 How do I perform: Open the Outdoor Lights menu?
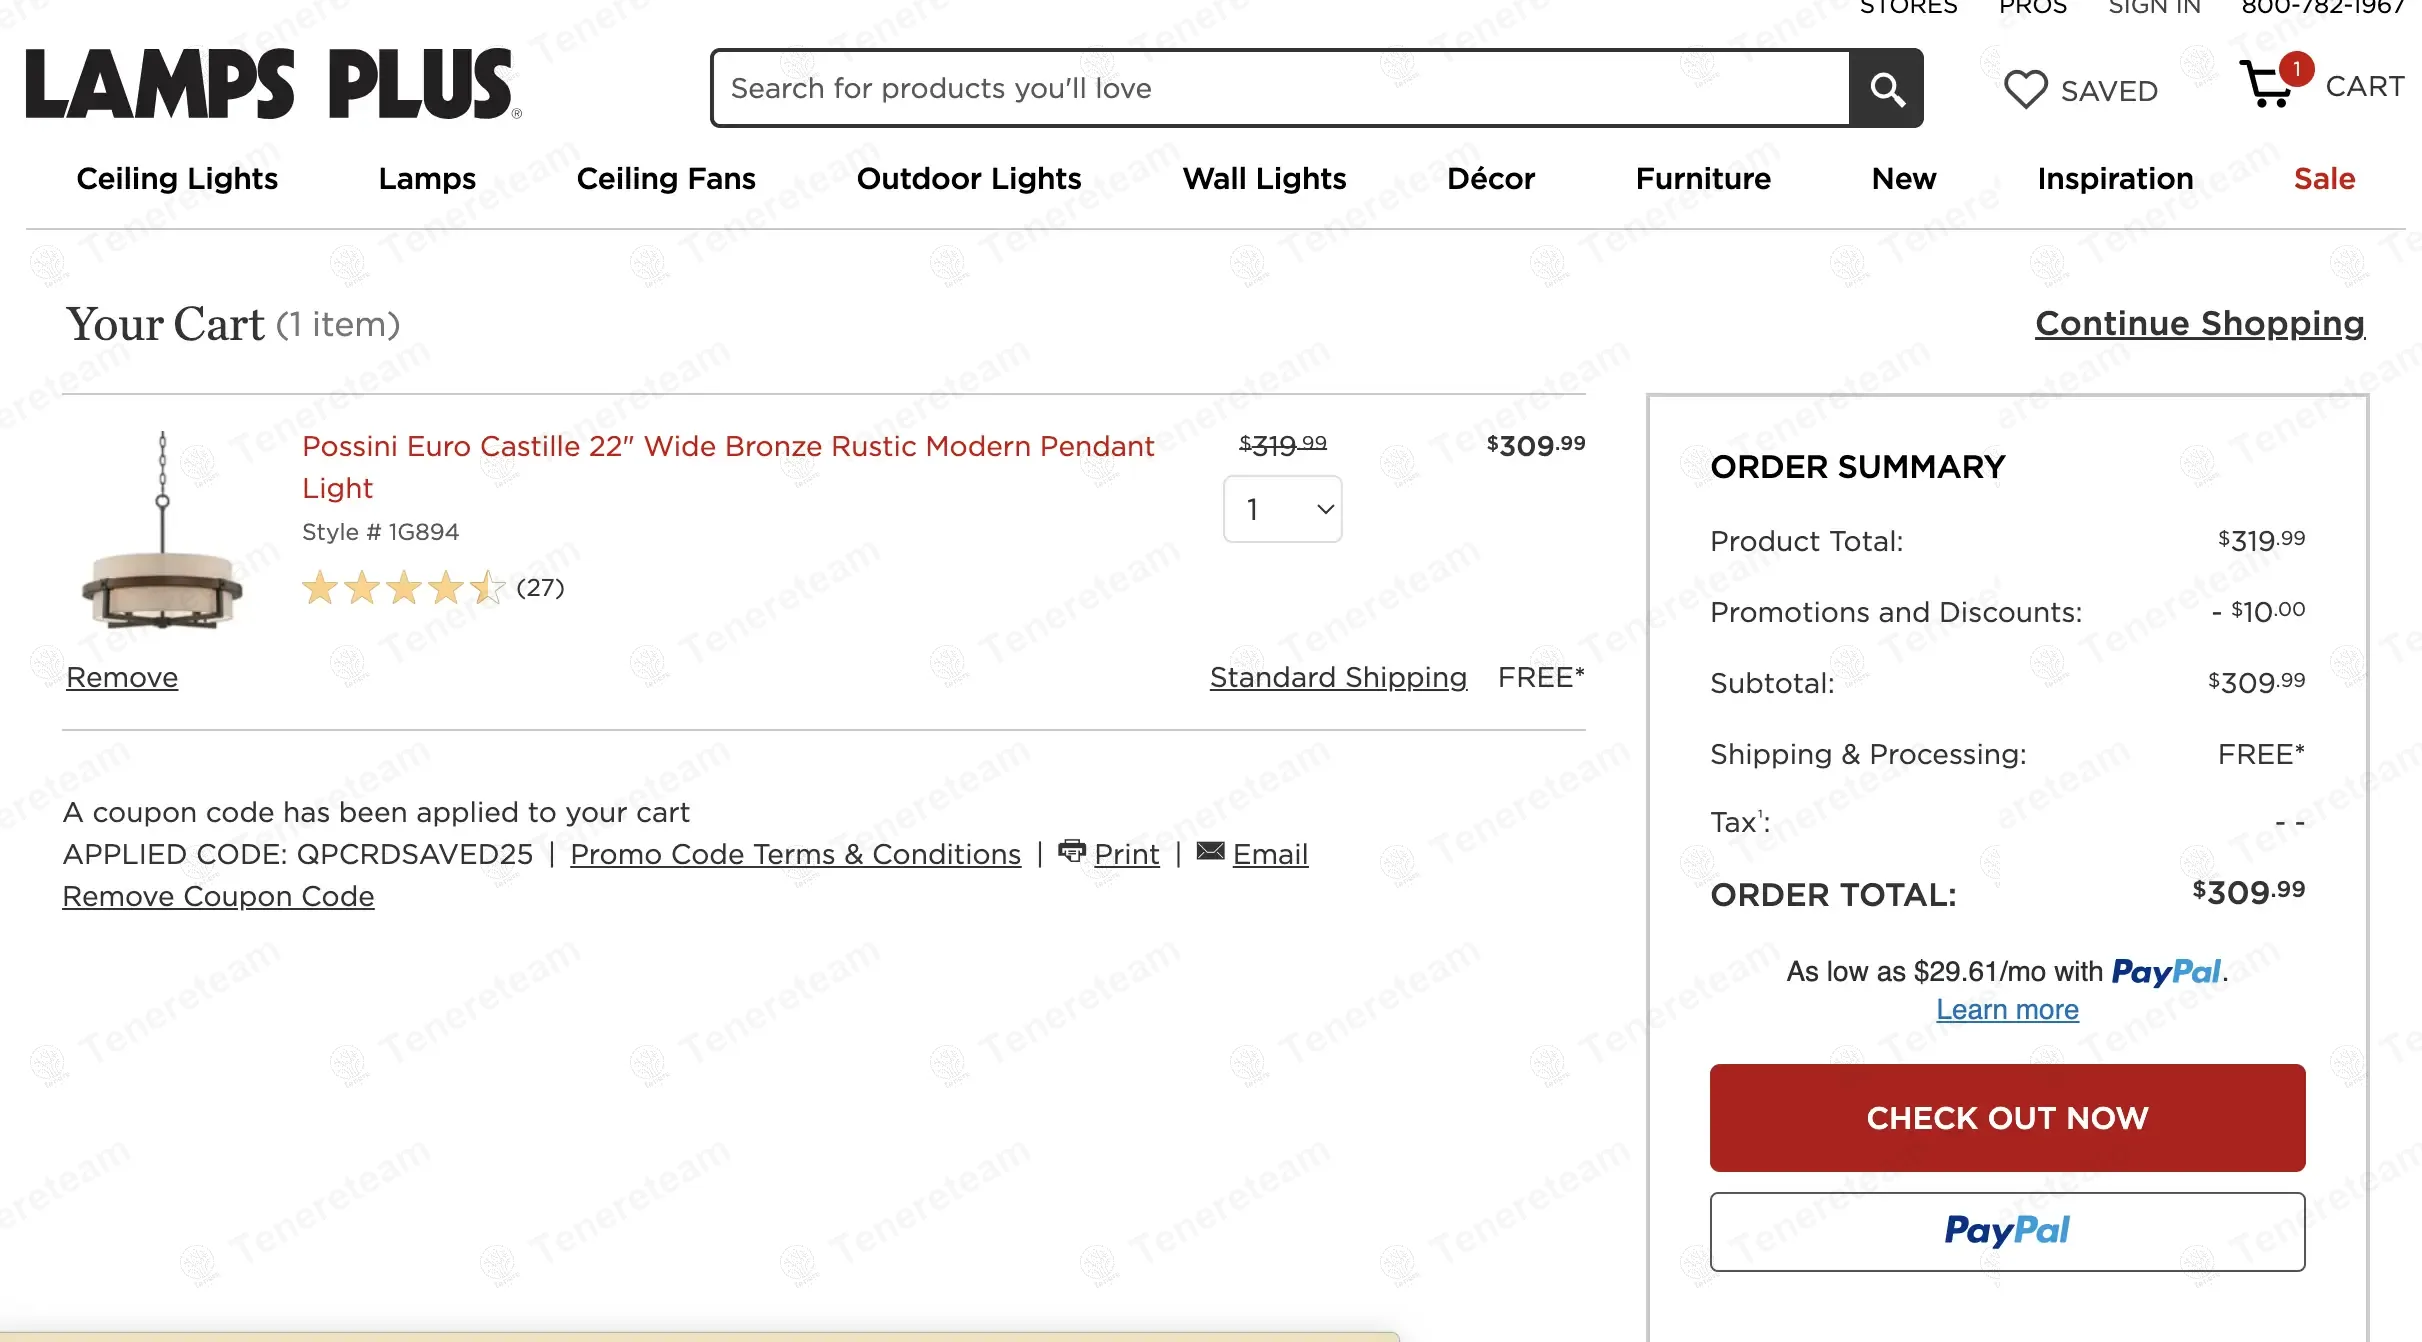(968, 179)
